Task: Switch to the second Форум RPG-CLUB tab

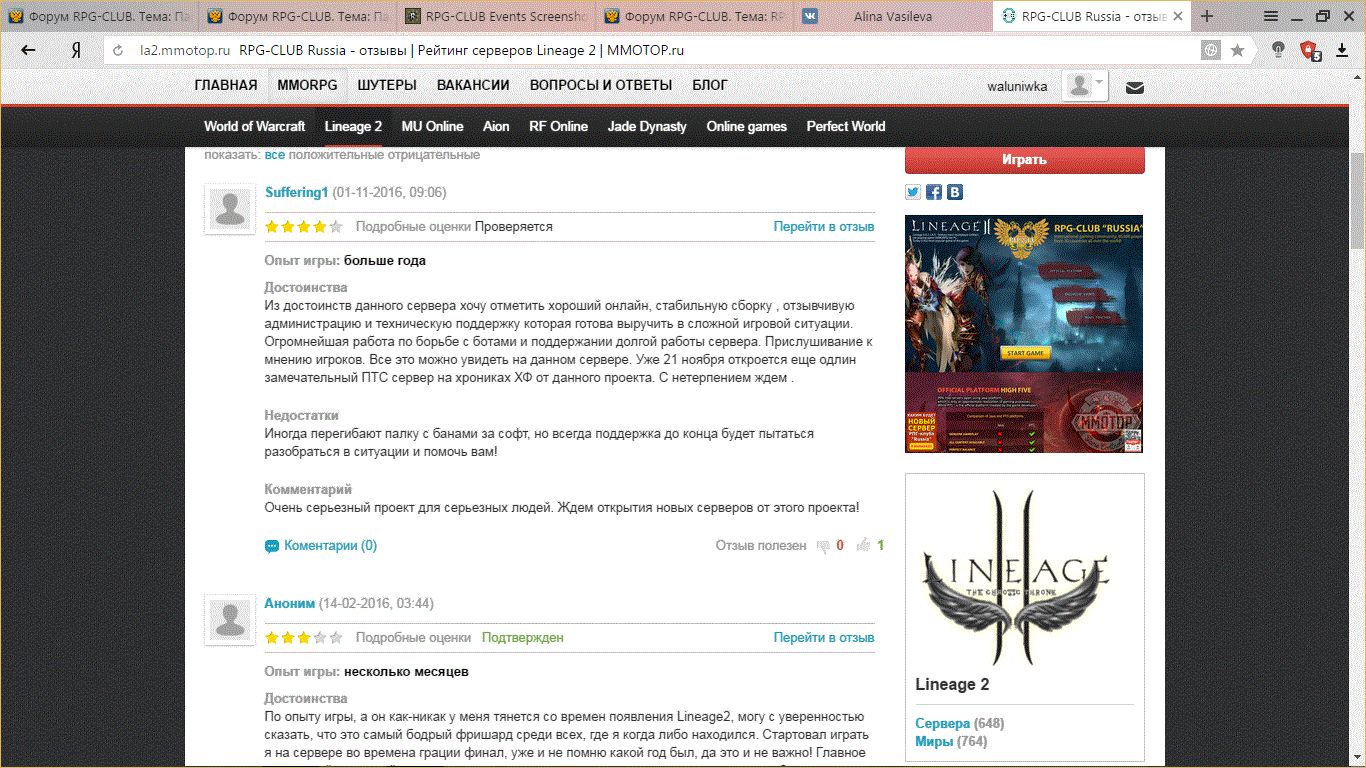Action: (299, 16)
